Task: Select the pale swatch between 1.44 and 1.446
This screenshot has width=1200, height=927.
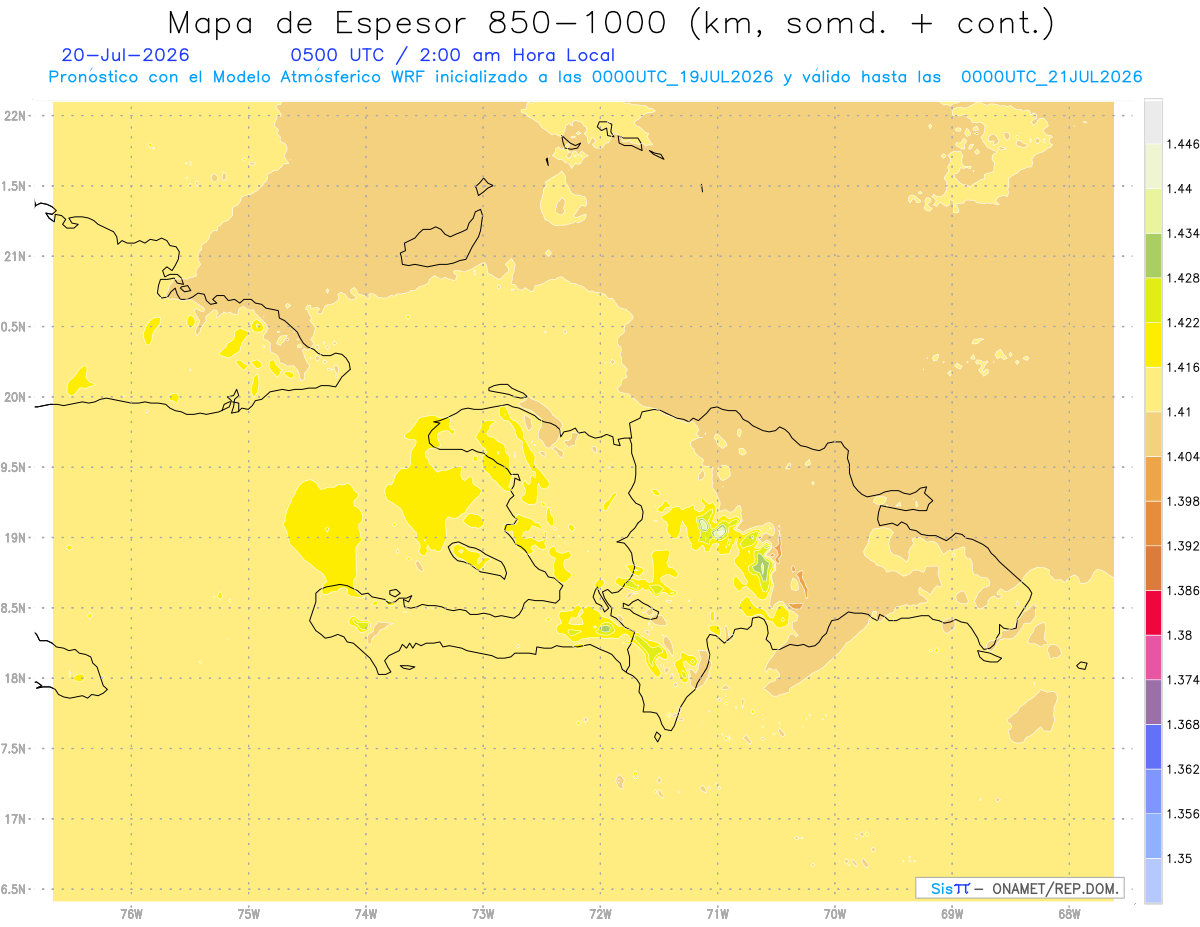Action: coord(1153,166)
